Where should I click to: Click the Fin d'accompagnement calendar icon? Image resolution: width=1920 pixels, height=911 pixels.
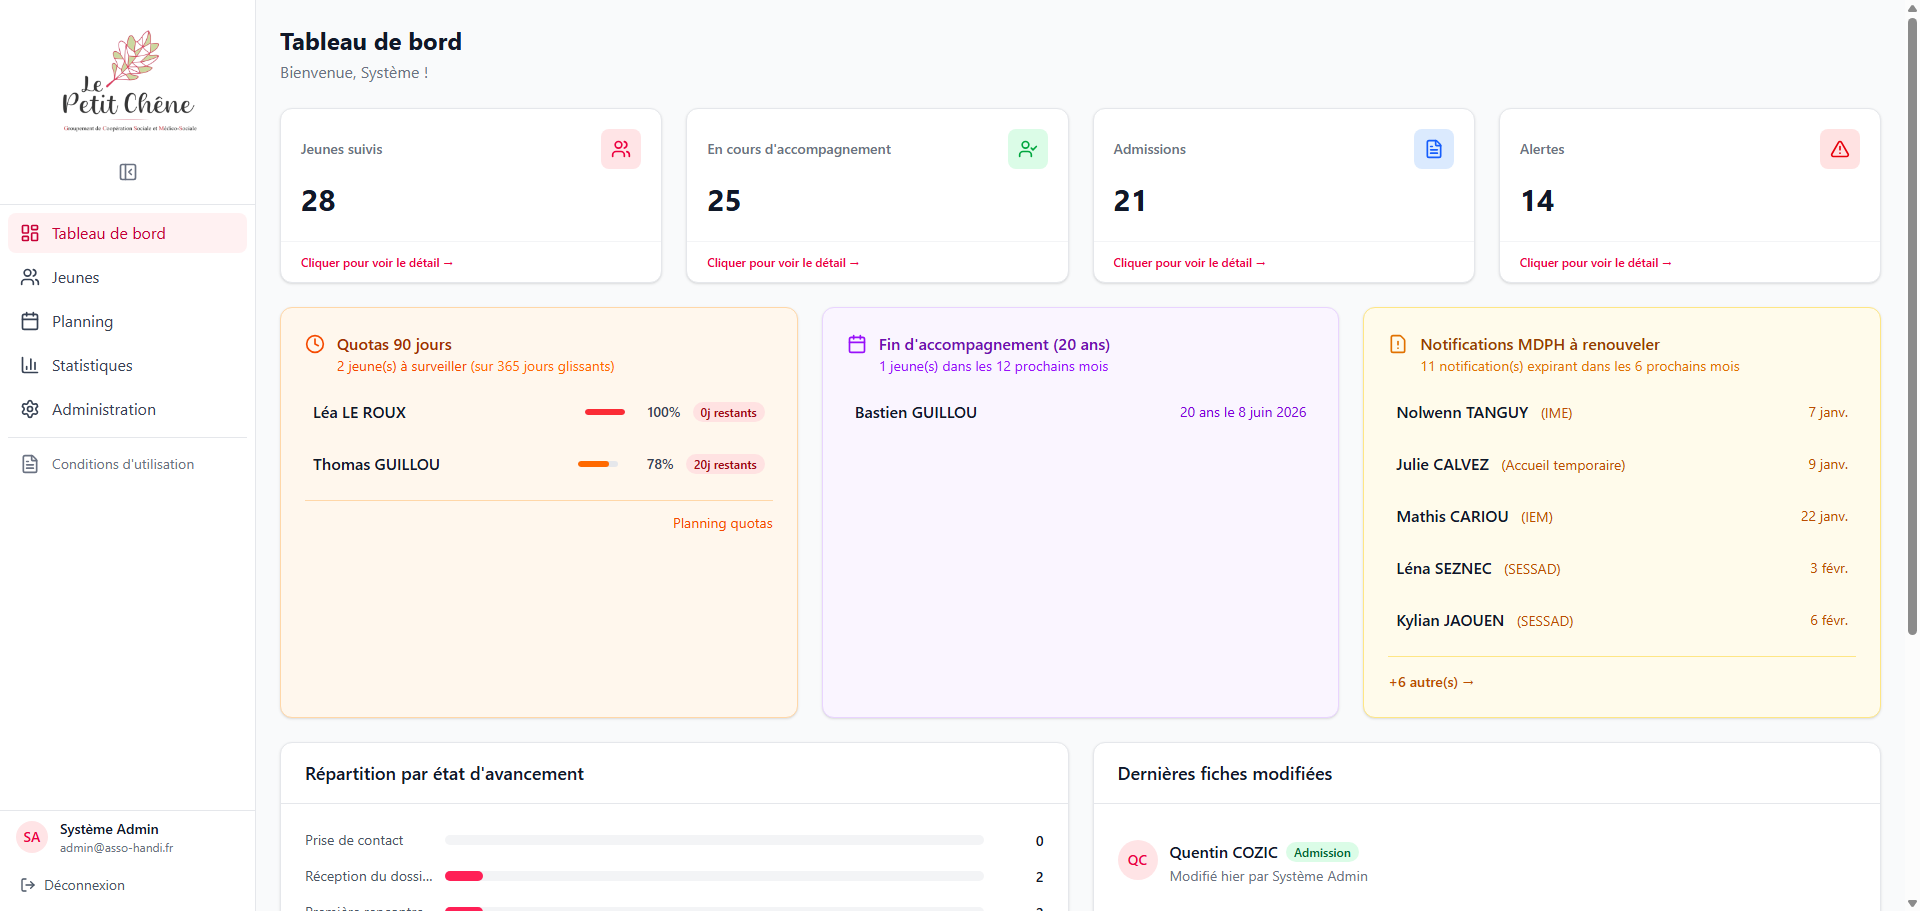click(x=857, y=344)
